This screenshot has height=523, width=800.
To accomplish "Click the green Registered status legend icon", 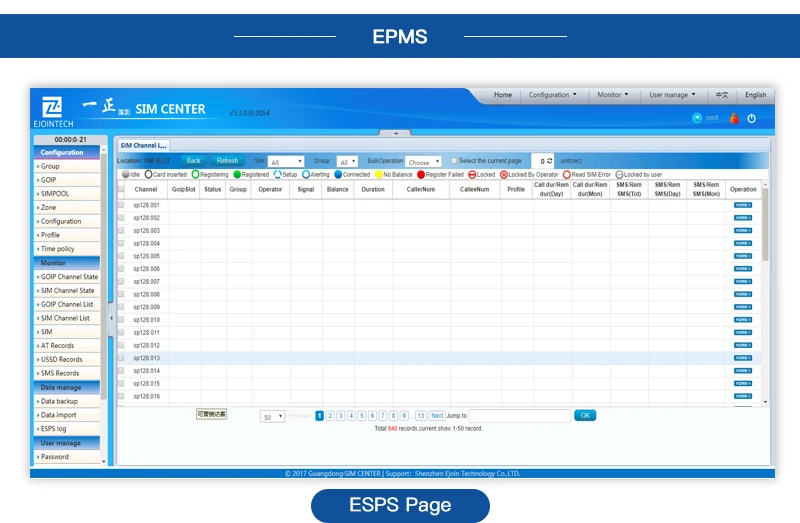I will click(237, 175).
